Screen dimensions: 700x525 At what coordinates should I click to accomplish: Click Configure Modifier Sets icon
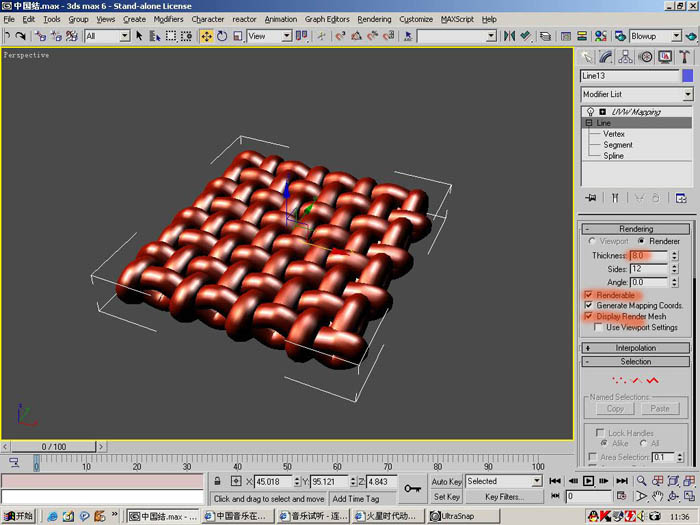point(681,198)
